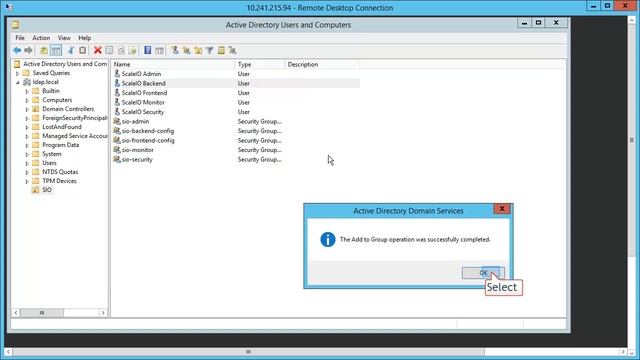Collapse the ldap.local domain node

coord(18,82)
